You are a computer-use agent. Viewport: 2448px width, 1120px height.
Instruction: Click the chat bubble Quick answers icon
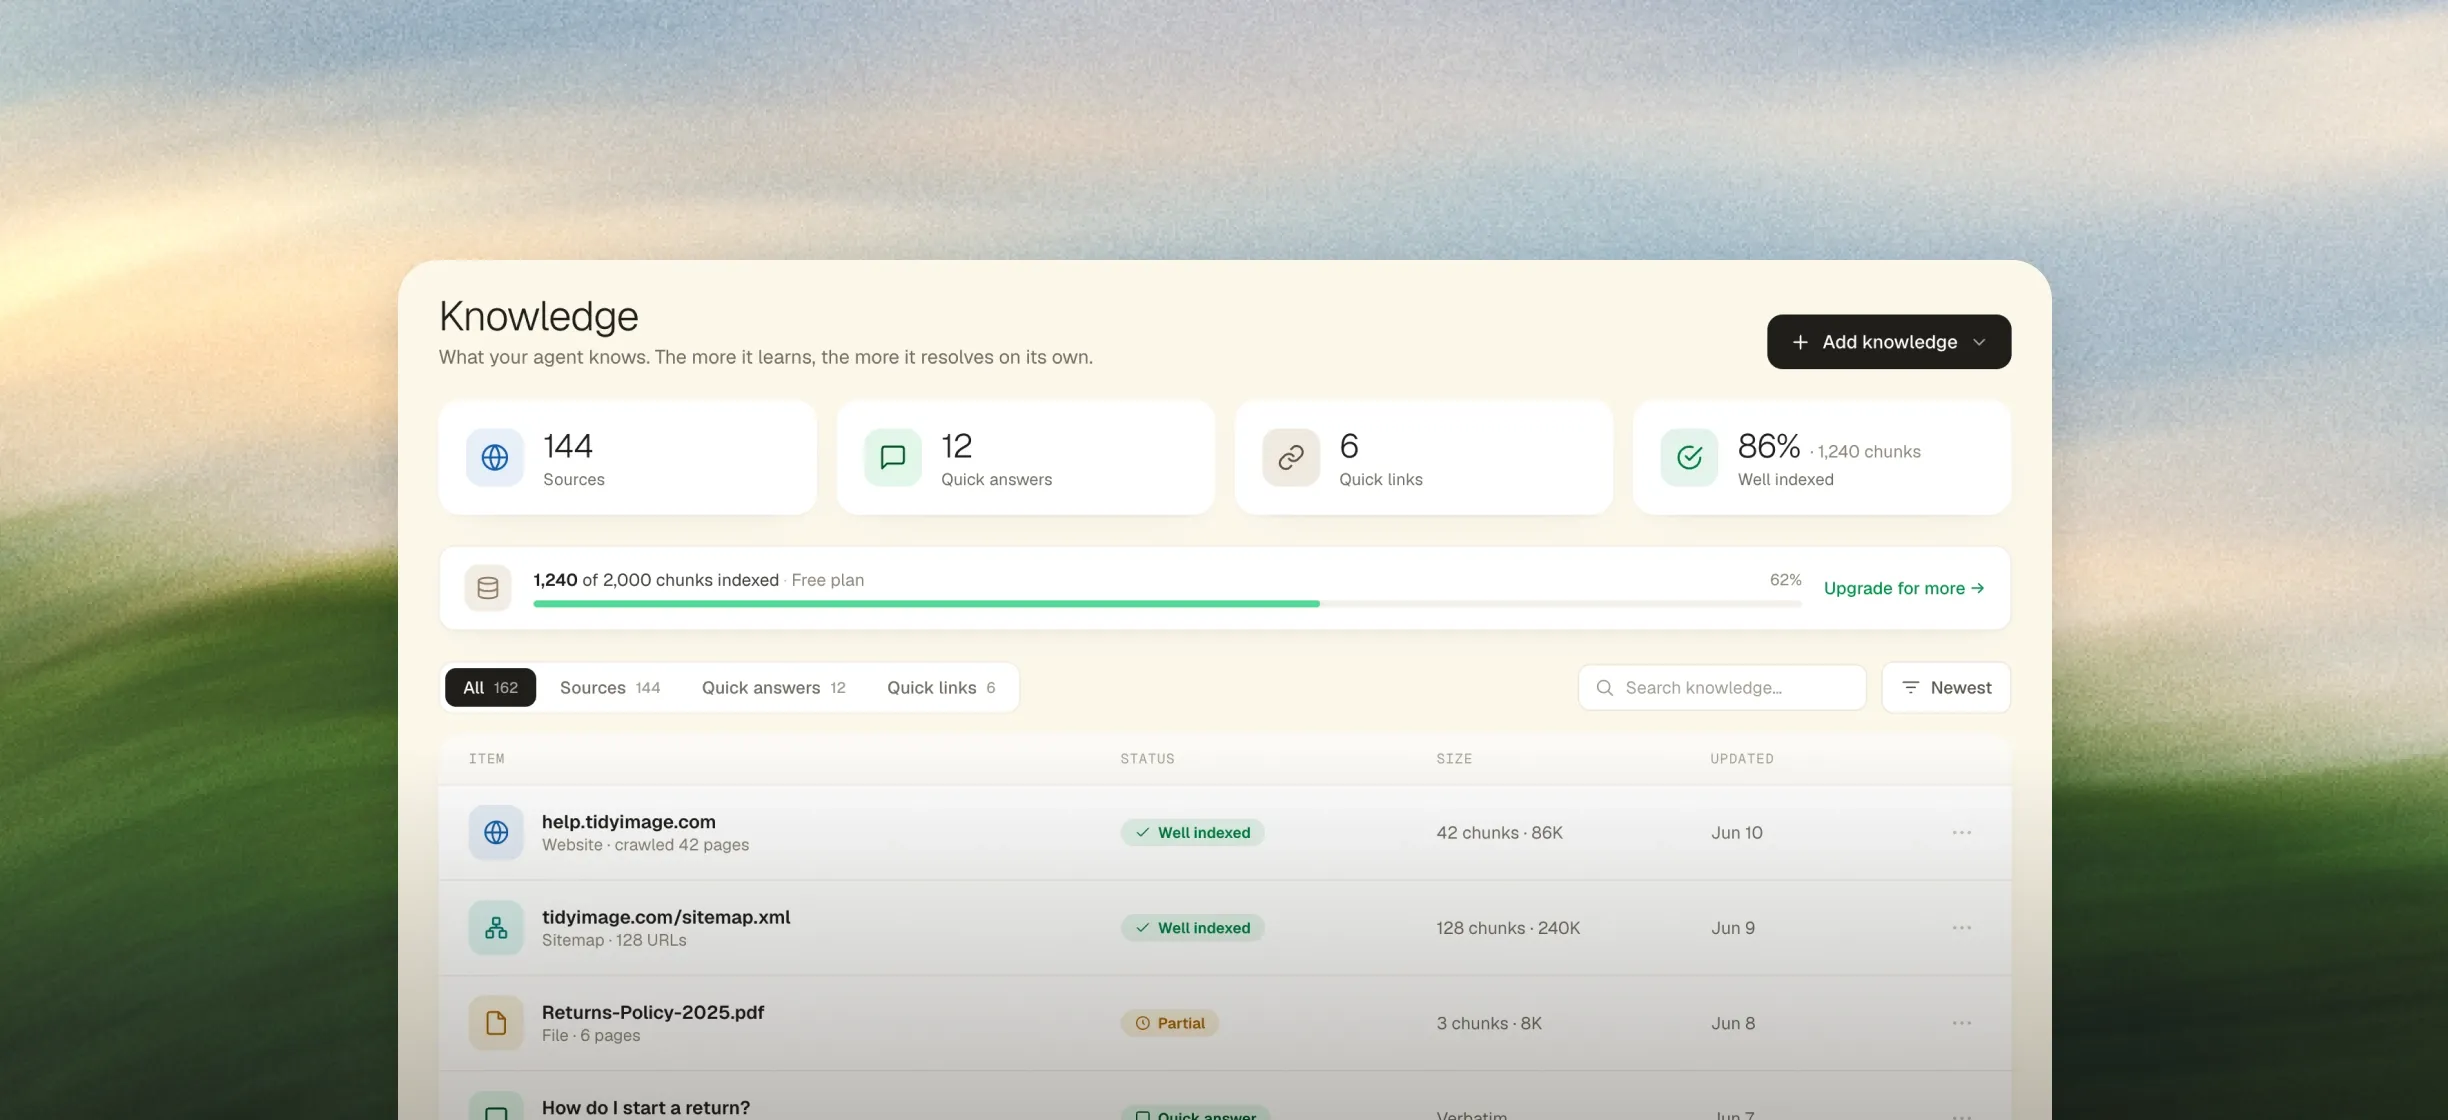click(892, 457)
